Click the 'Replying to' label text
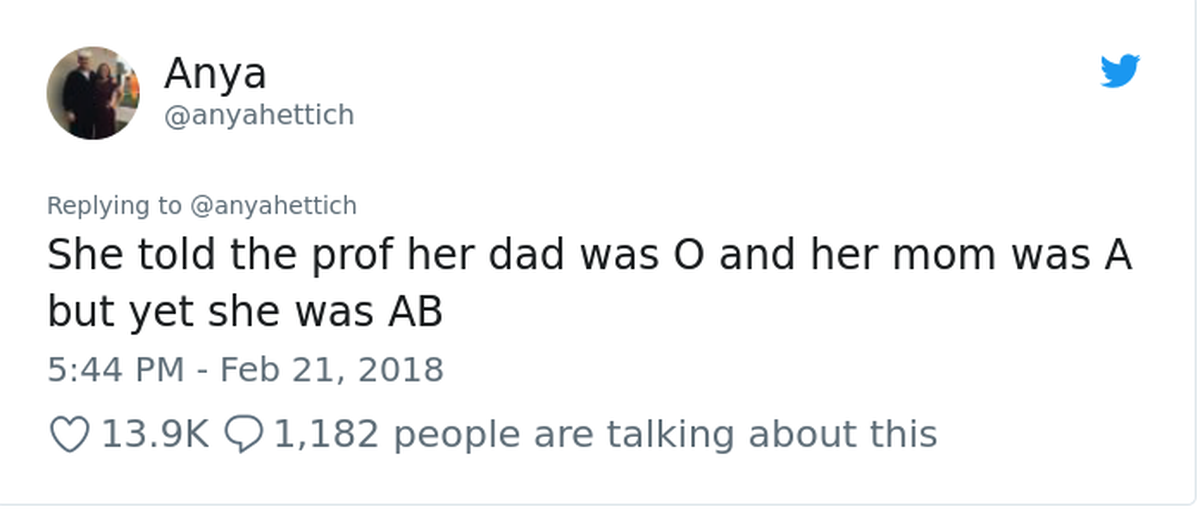This screenshot has width=1200, height=509. coord(115,206)
